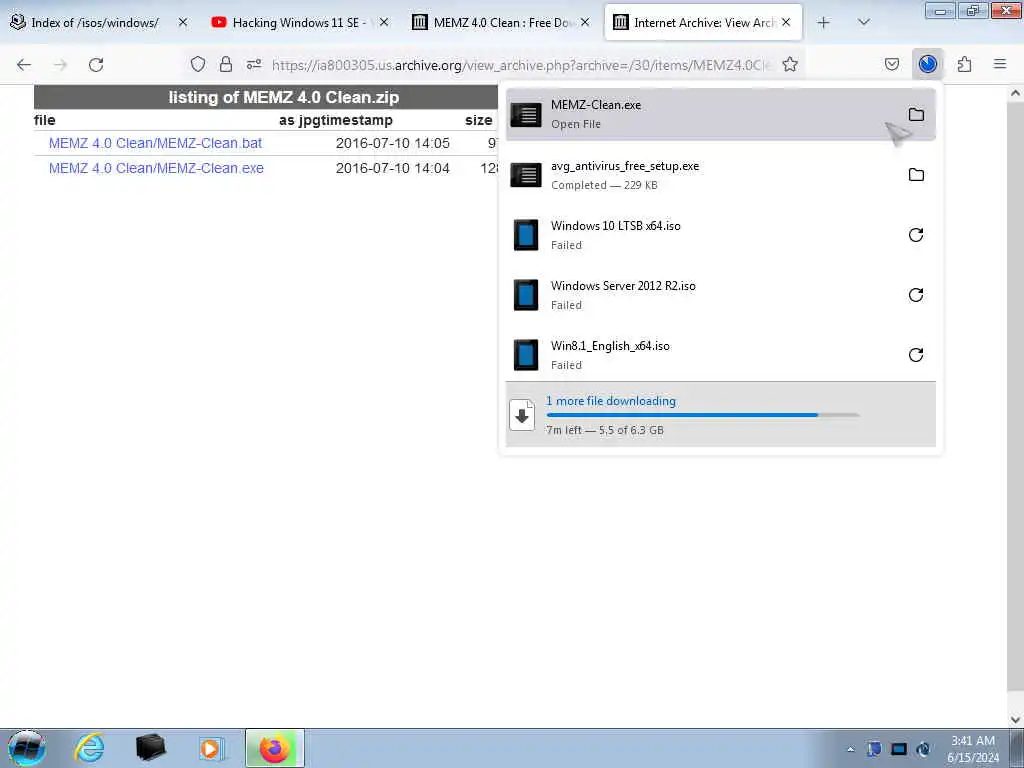This screenshot has width=1024, height=768.
Task: Show avg_antivirus_free_setup.exe in folder
Action: point(916,175)
